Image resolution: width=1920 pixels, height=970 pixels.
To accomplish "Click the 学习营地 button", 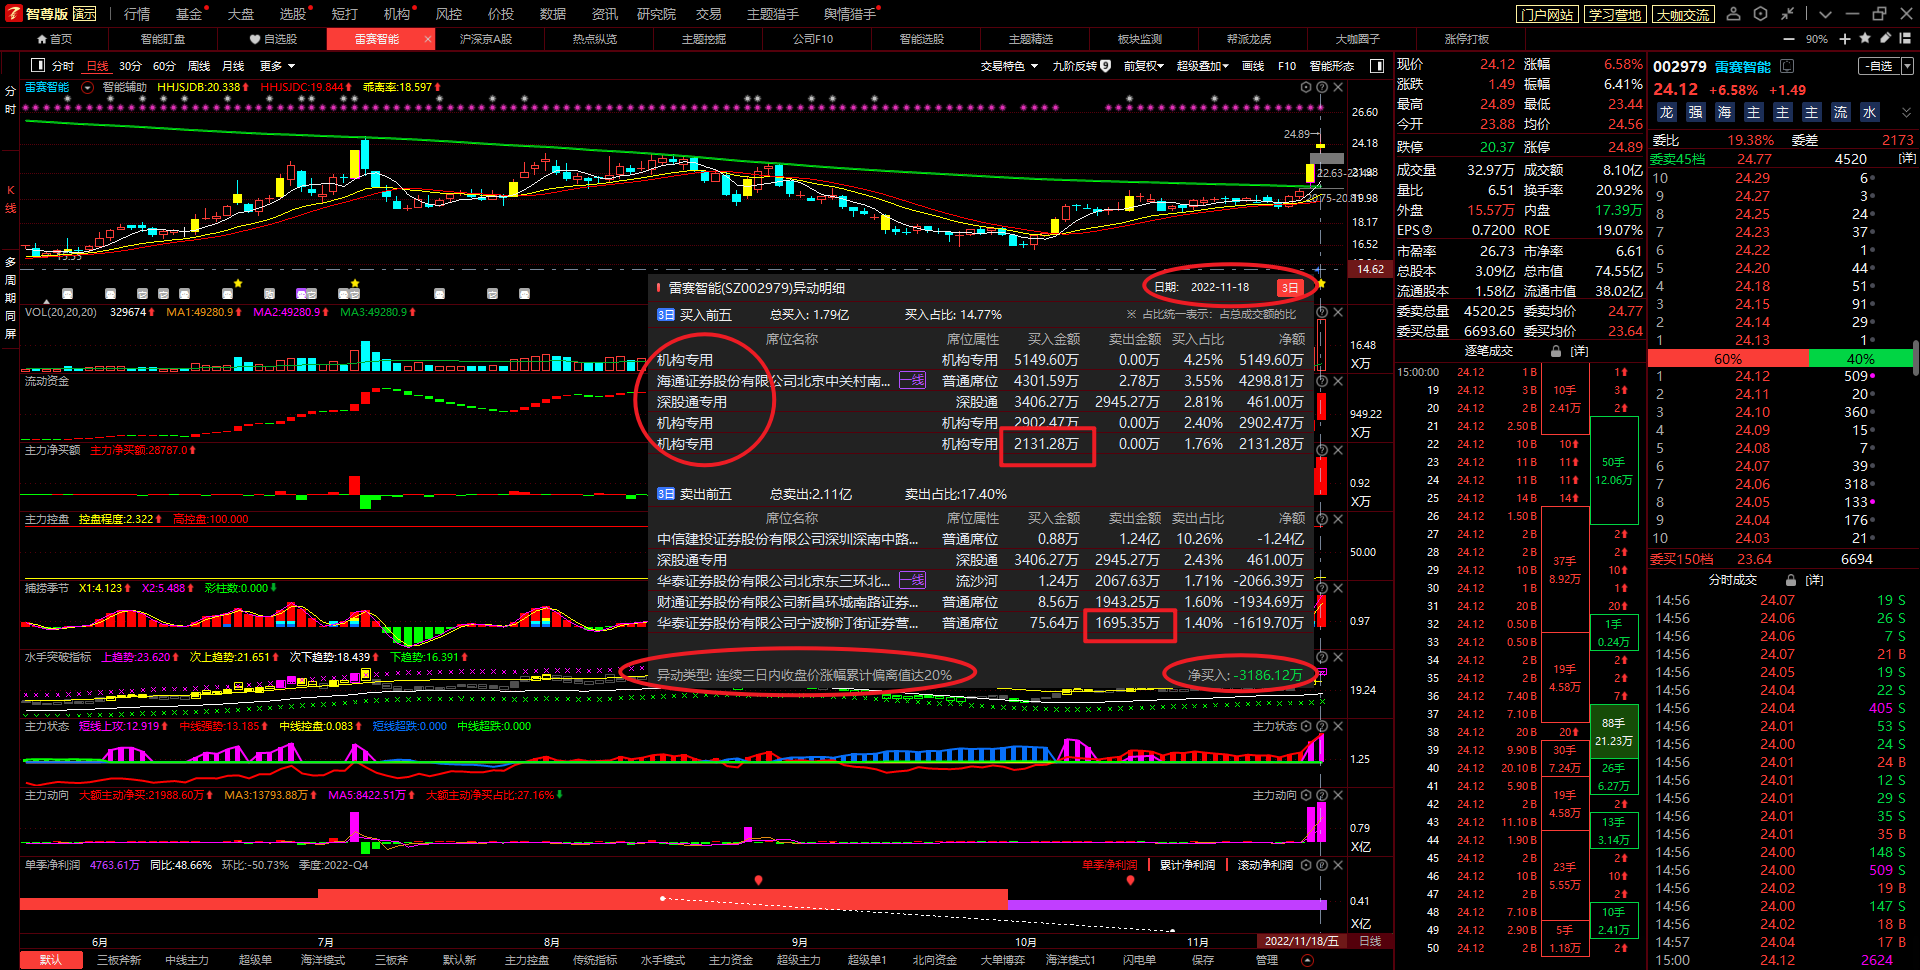I will pos(1615,14).
